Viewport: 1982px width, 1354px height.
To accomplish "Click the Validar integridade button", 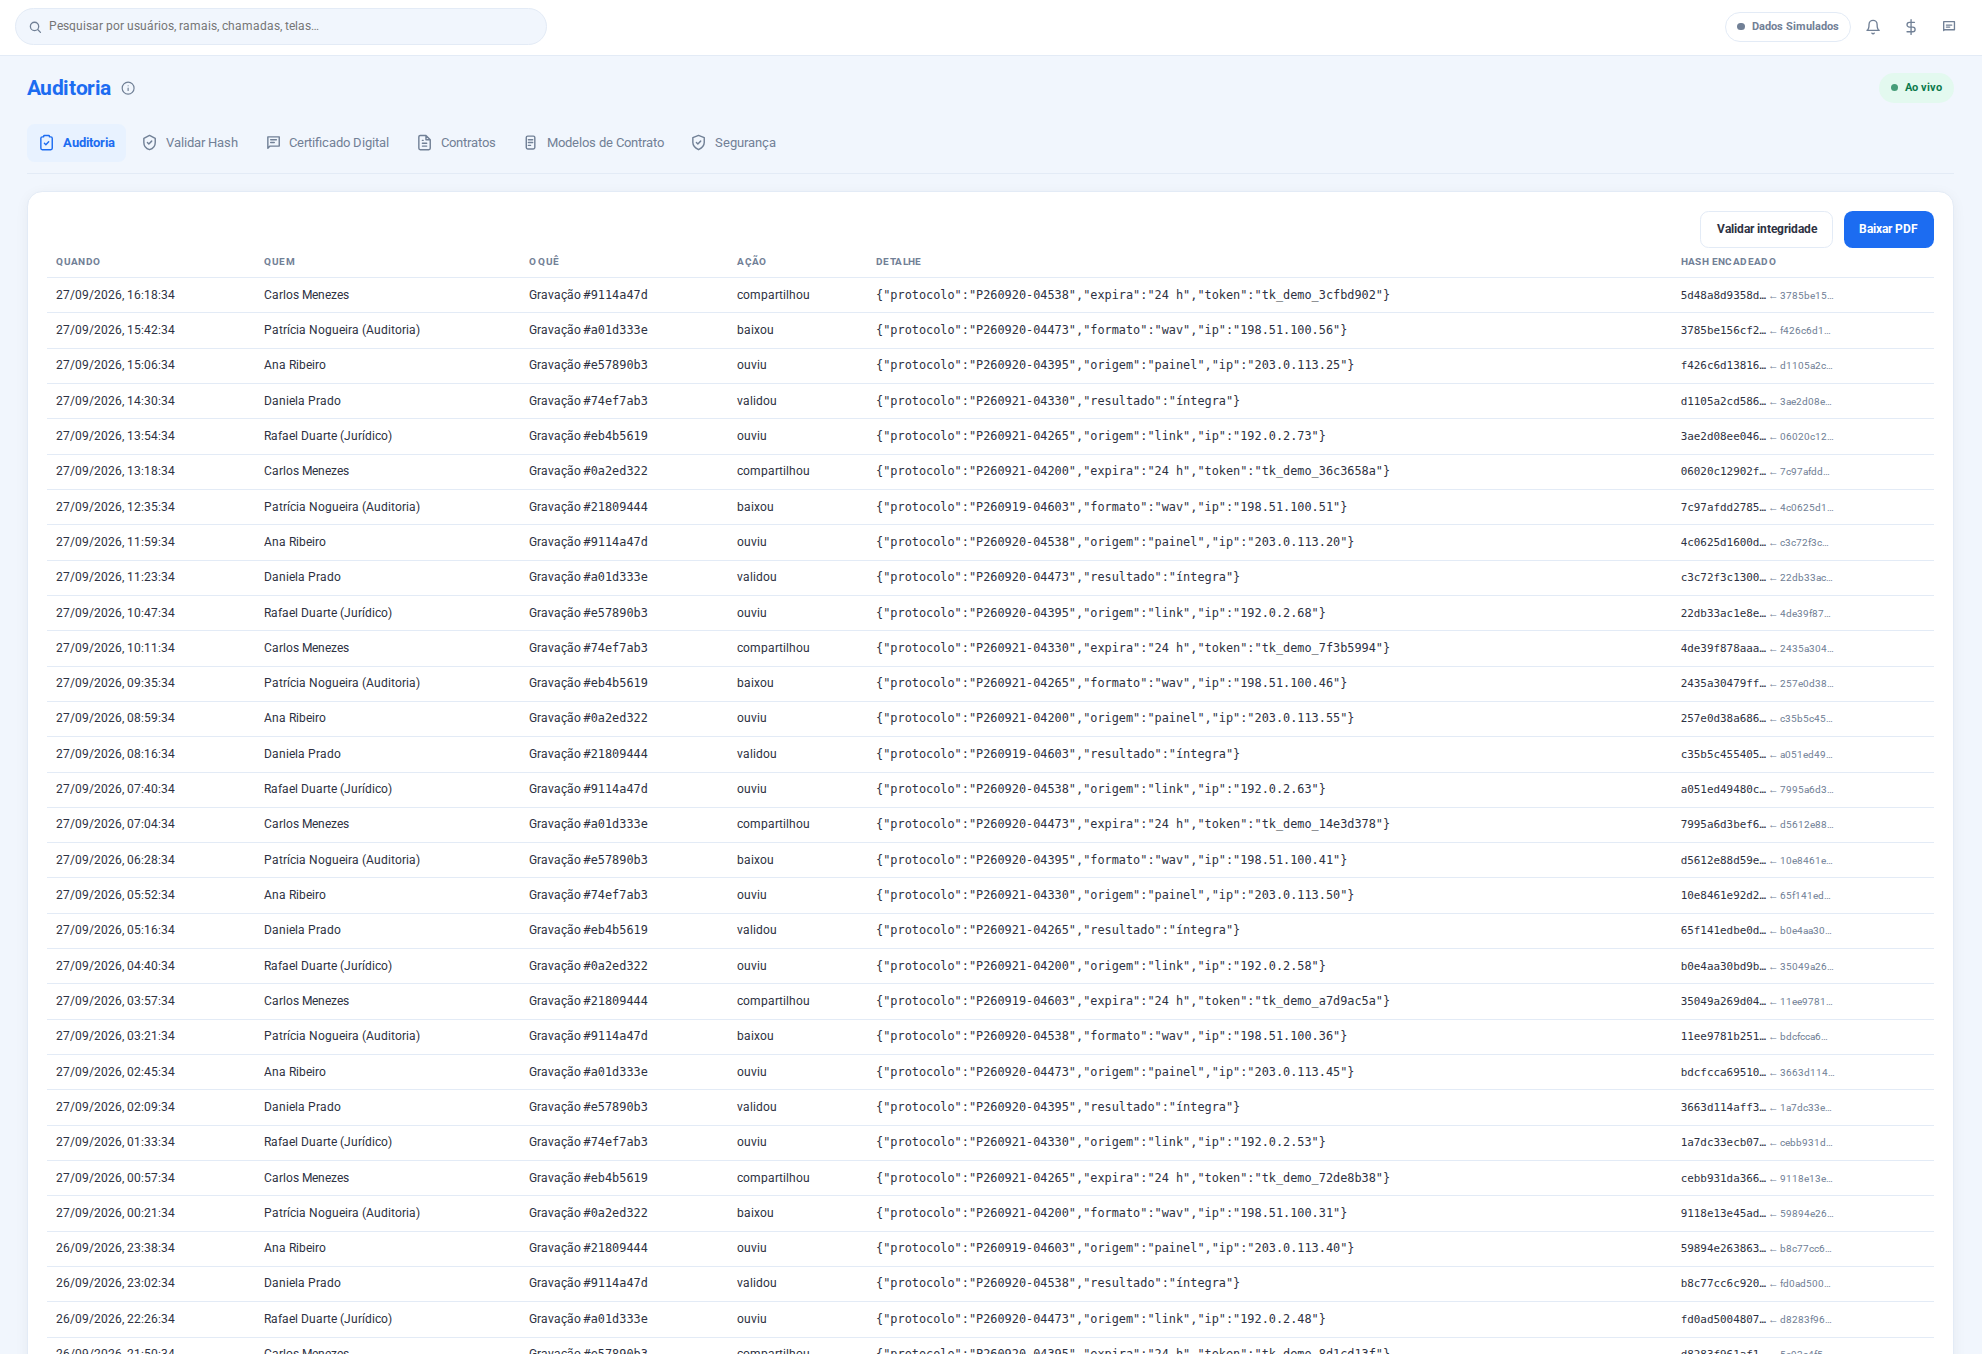I will tap(1766, 229).
